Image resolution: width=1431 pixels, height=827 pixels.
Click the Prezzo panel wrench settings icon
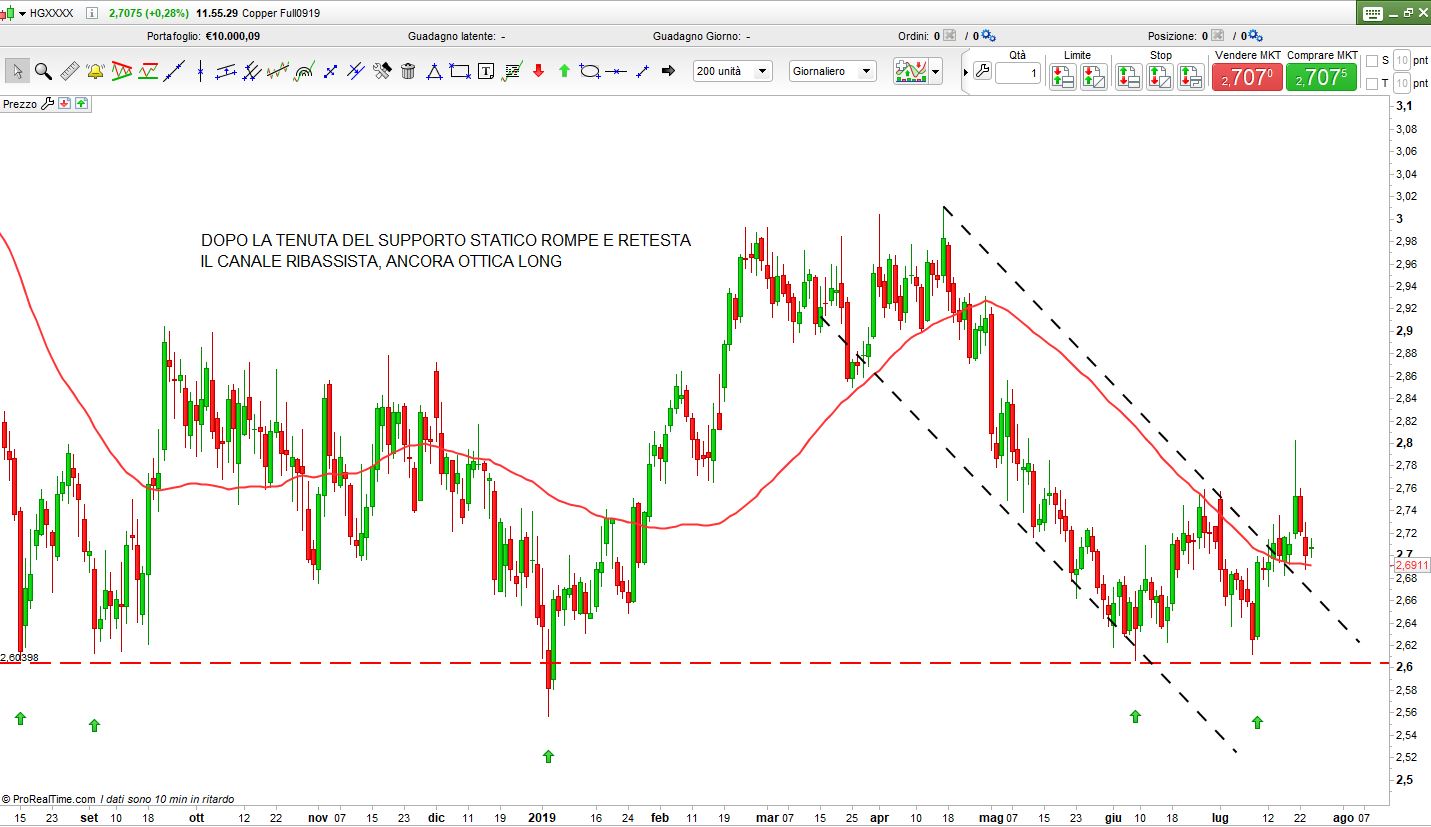point(47,104)
